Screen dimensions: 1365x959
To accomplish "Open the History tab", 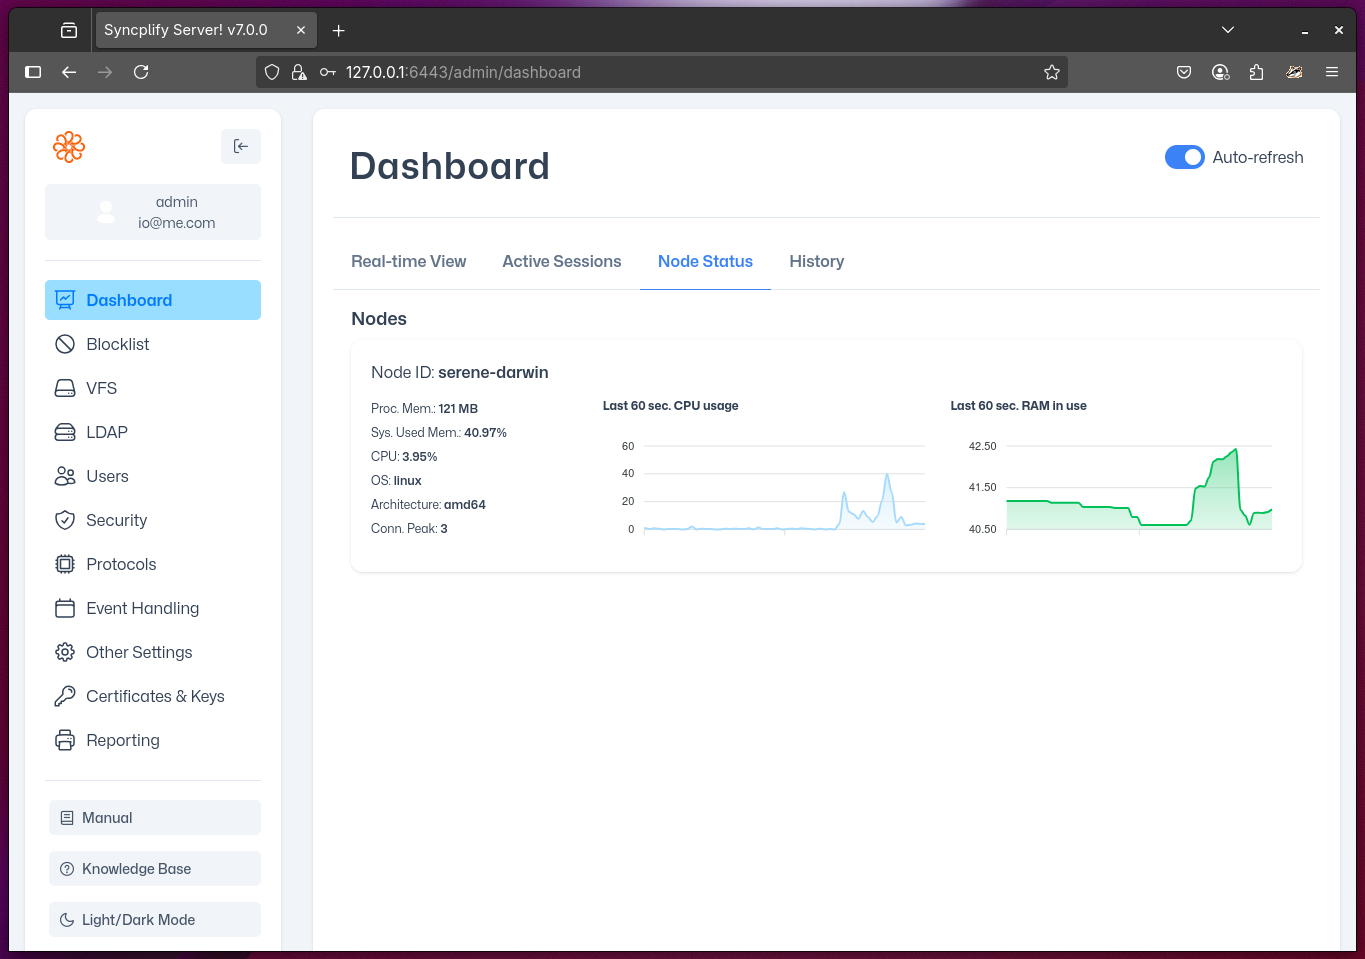I will coord(816,261).
